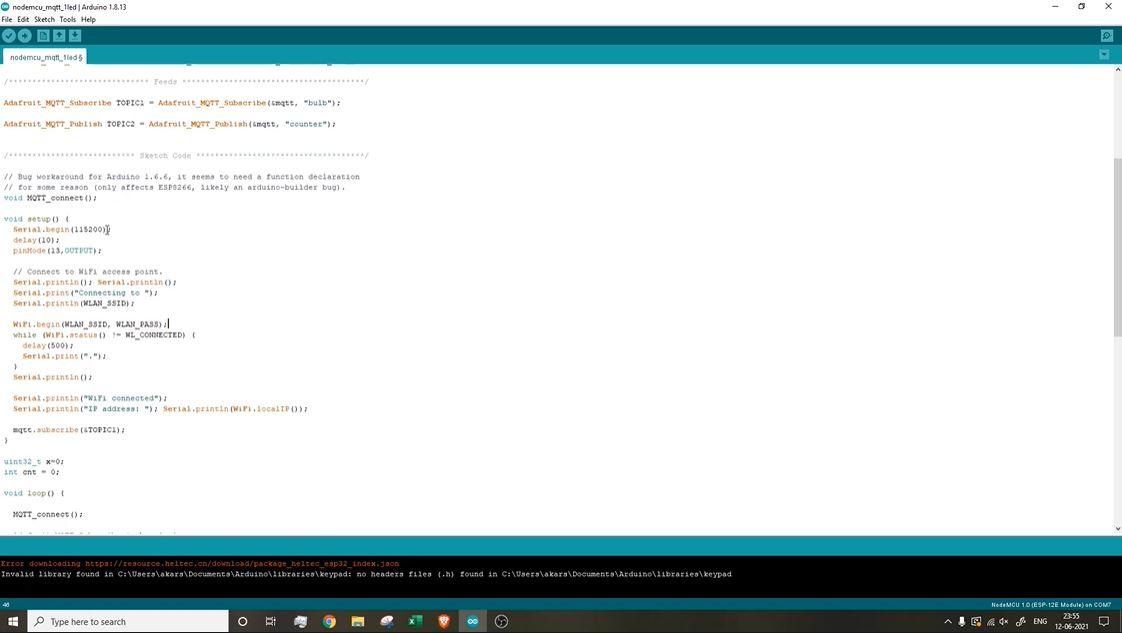Image resolution: width=1122 pixels, height=633 pixels.
Task: Open the Edit menu
Action: [x=23, y=19]
